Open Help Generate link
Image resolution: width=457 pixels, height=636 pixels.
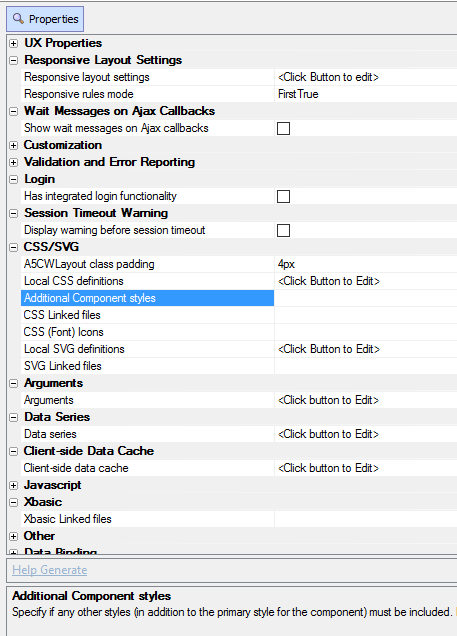tap(49, 570)
